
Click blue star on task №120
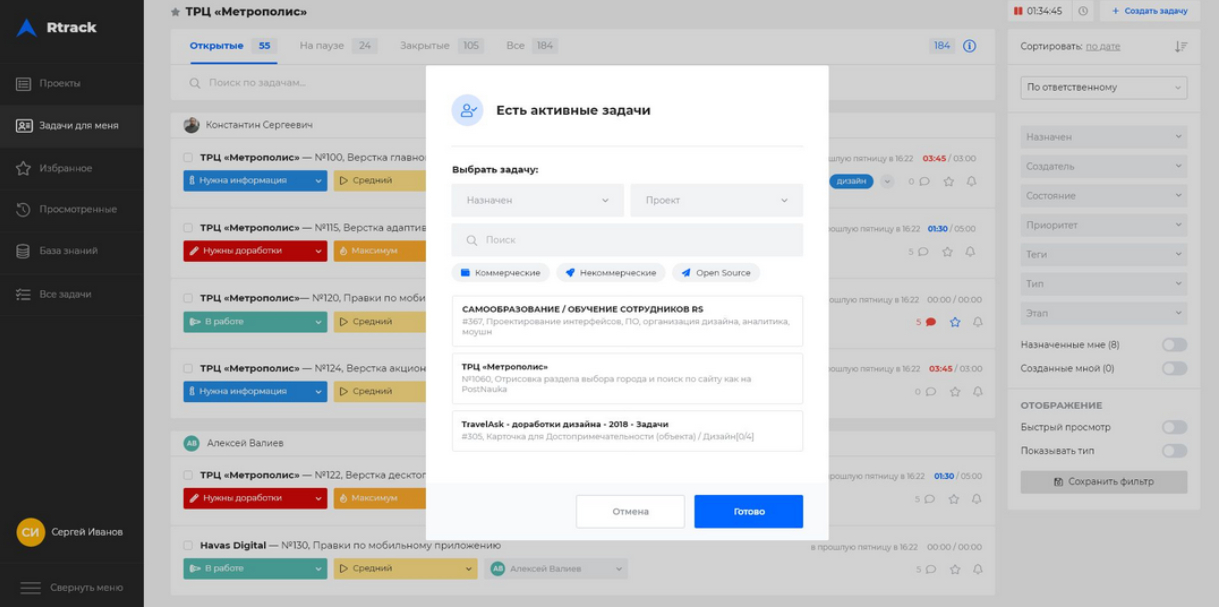[x=955, y=322]
